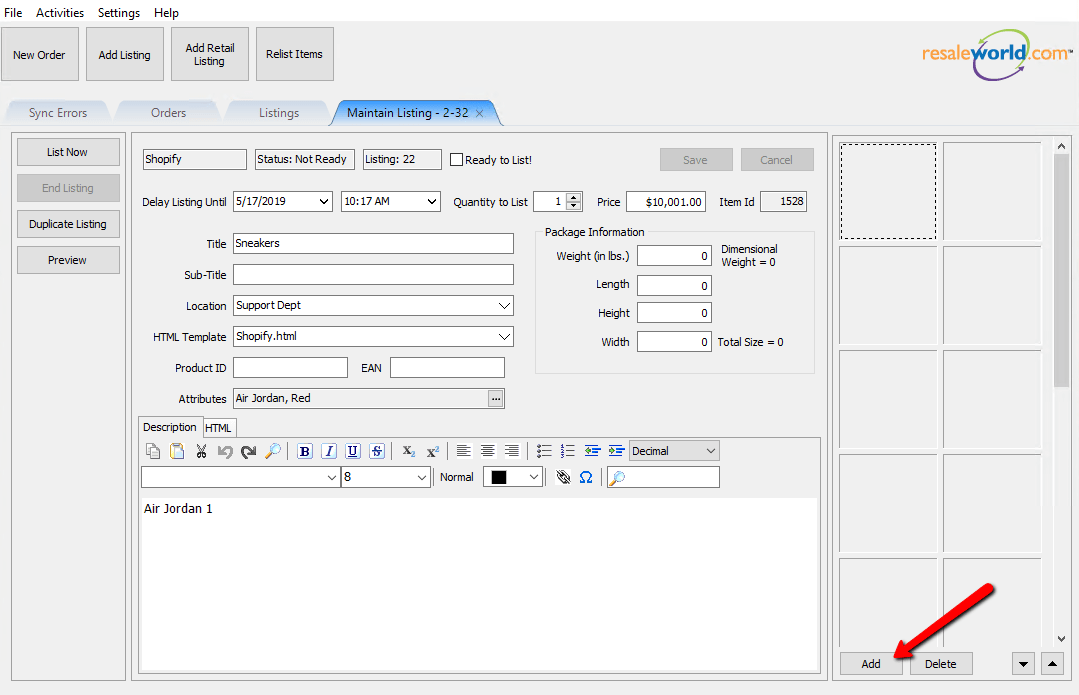Cut selected text using the scissors icon
This screenshot has width=1079, height=695.
tap(200, 451)
